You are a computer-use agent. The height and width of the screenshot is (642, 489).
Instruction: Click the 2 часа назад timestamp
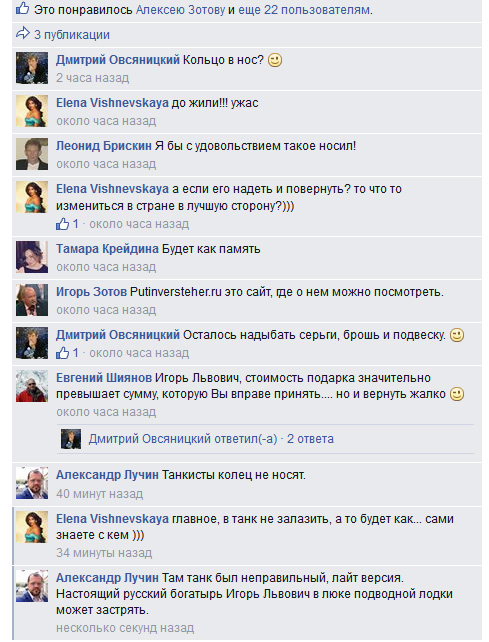[93, 78]
